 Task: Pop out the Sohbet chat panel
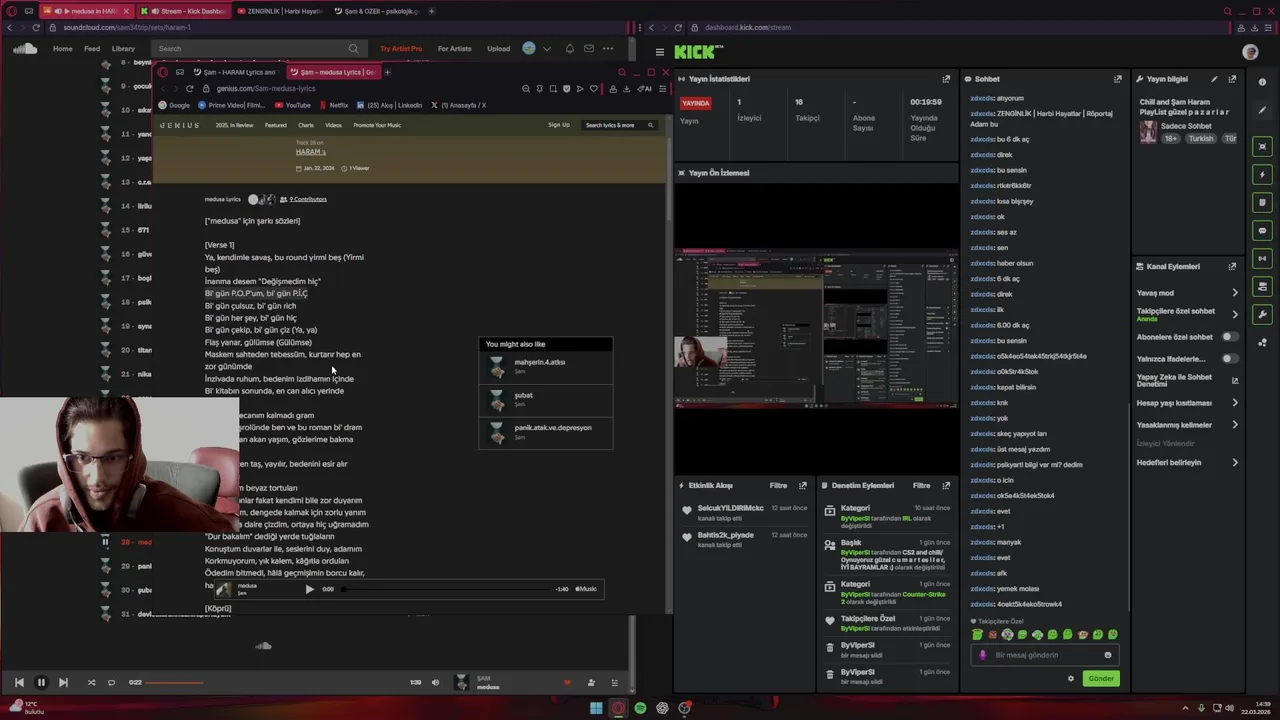tap(1118, 79)
